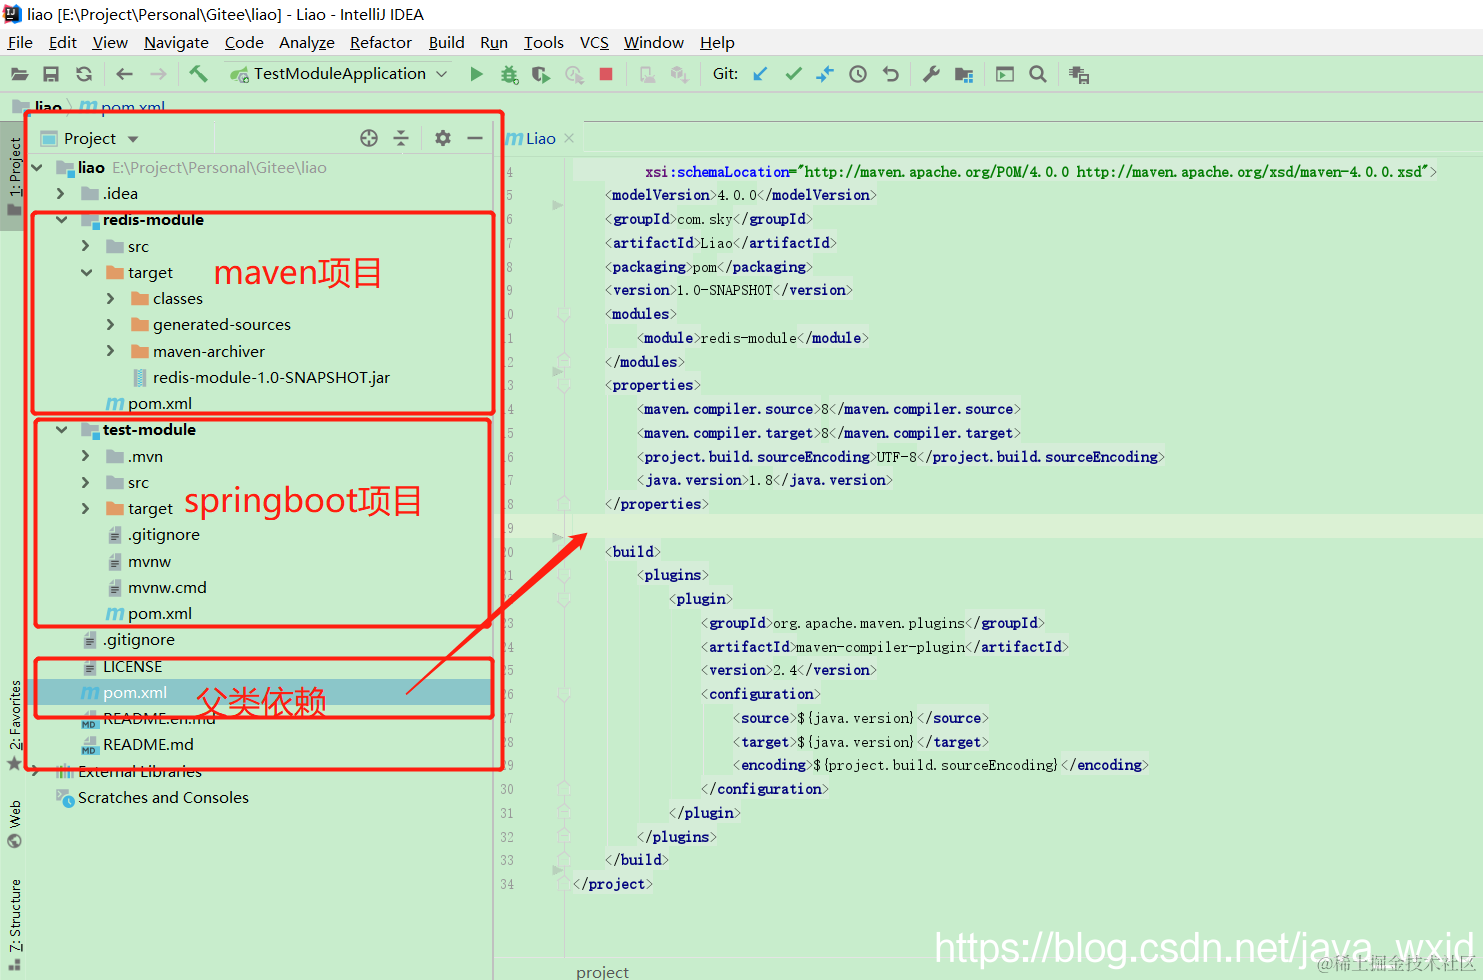Open the VCS menu
The image size is (1483, 980).
pos(594,42)
